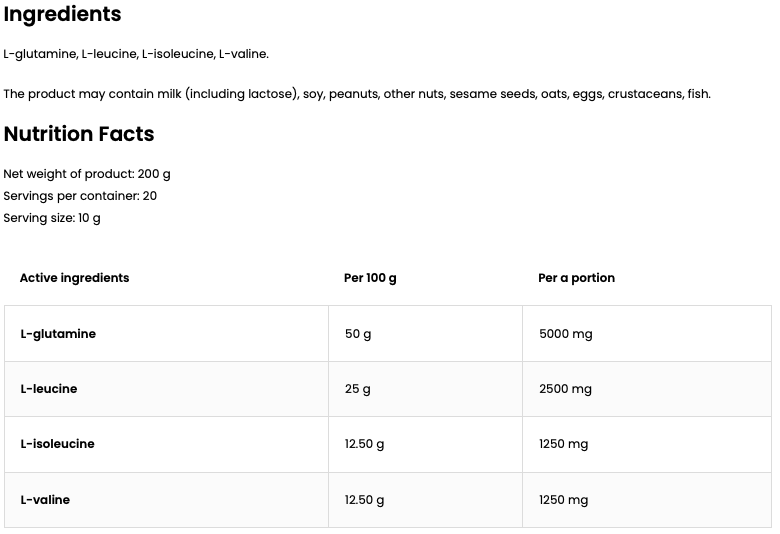Screen dimensions: 780x534
Task: Click the ingredient list text line
Action: 136,54
